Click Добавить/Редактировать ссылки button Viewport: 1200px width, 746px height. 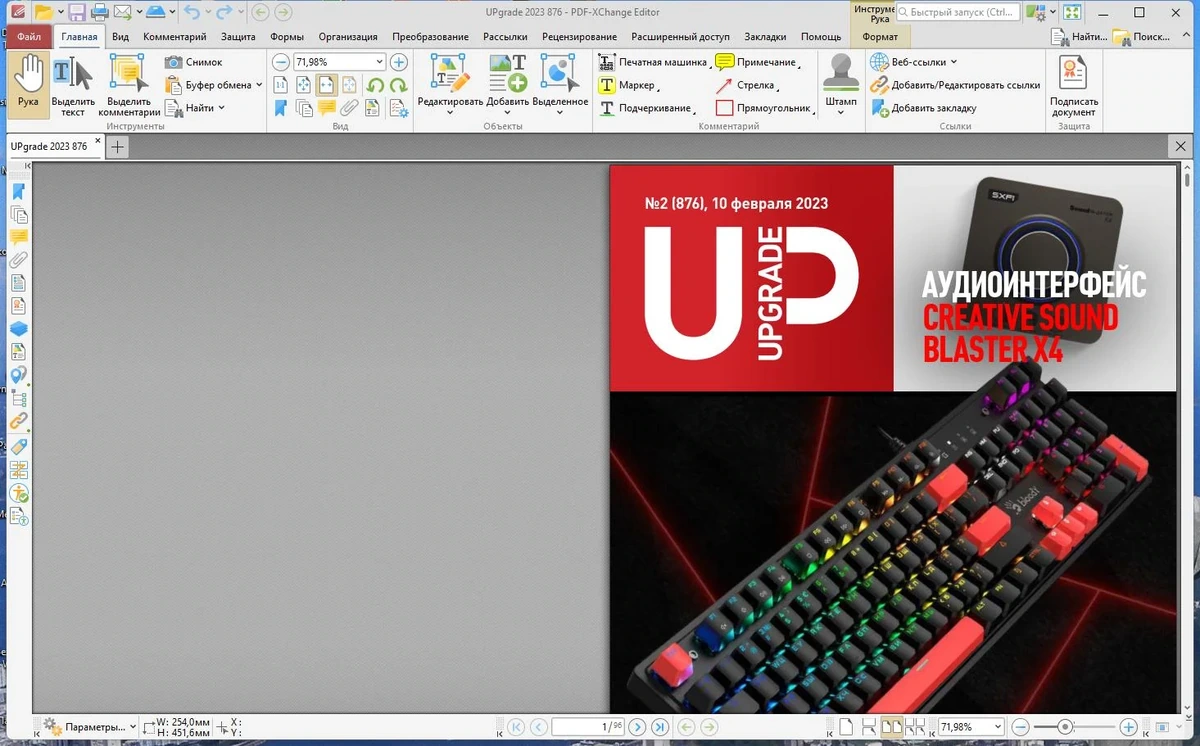(955, 85)
